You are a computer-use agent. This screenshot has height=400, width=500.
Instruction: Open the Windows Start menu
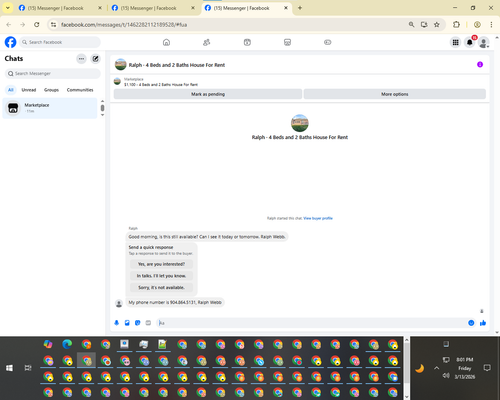click(9, 368)
